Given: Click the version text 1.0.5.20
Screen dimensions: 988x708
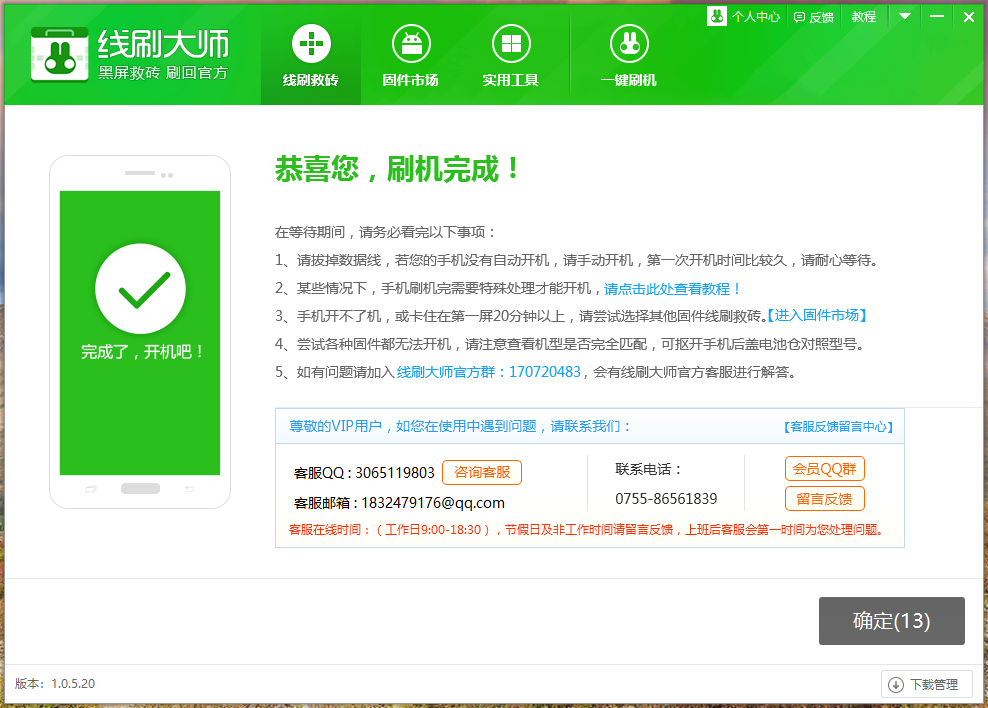Looking at the screenshot, I should point(73,683).
